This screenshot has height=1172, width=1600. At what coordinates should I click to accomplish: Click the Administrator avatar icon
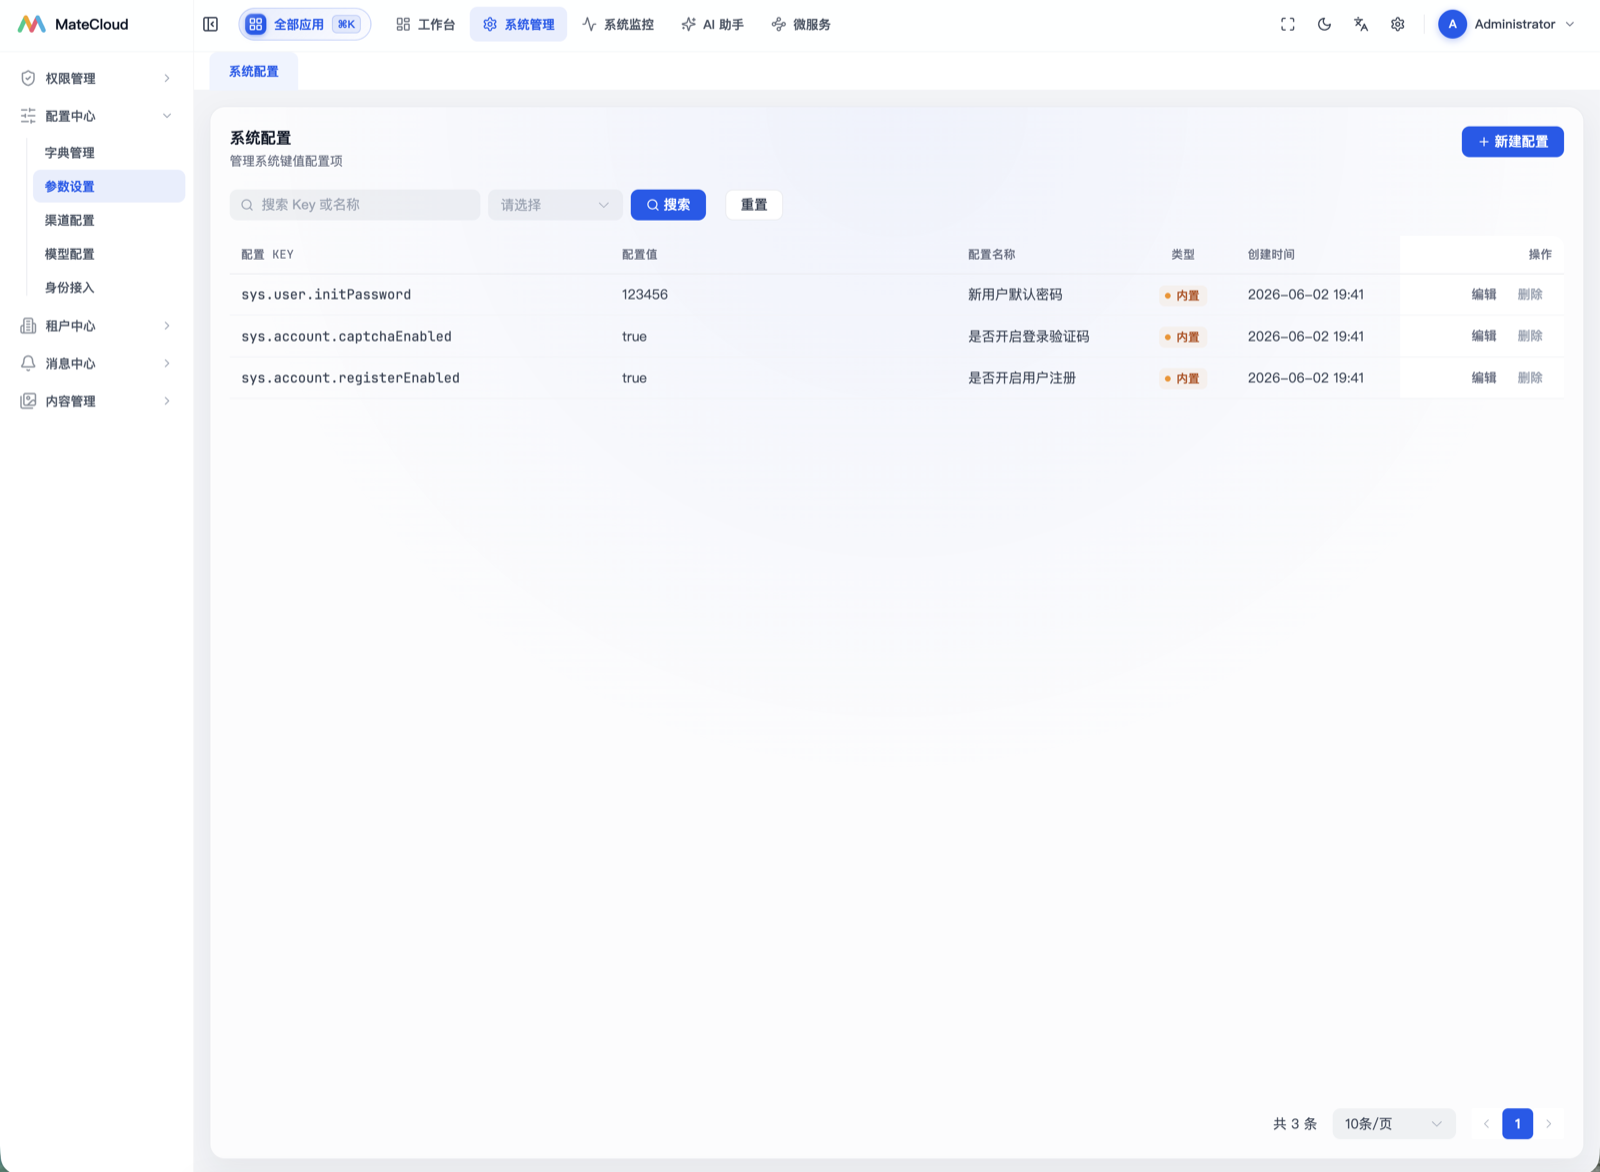pyautogui.click(x=1452, y=24)
